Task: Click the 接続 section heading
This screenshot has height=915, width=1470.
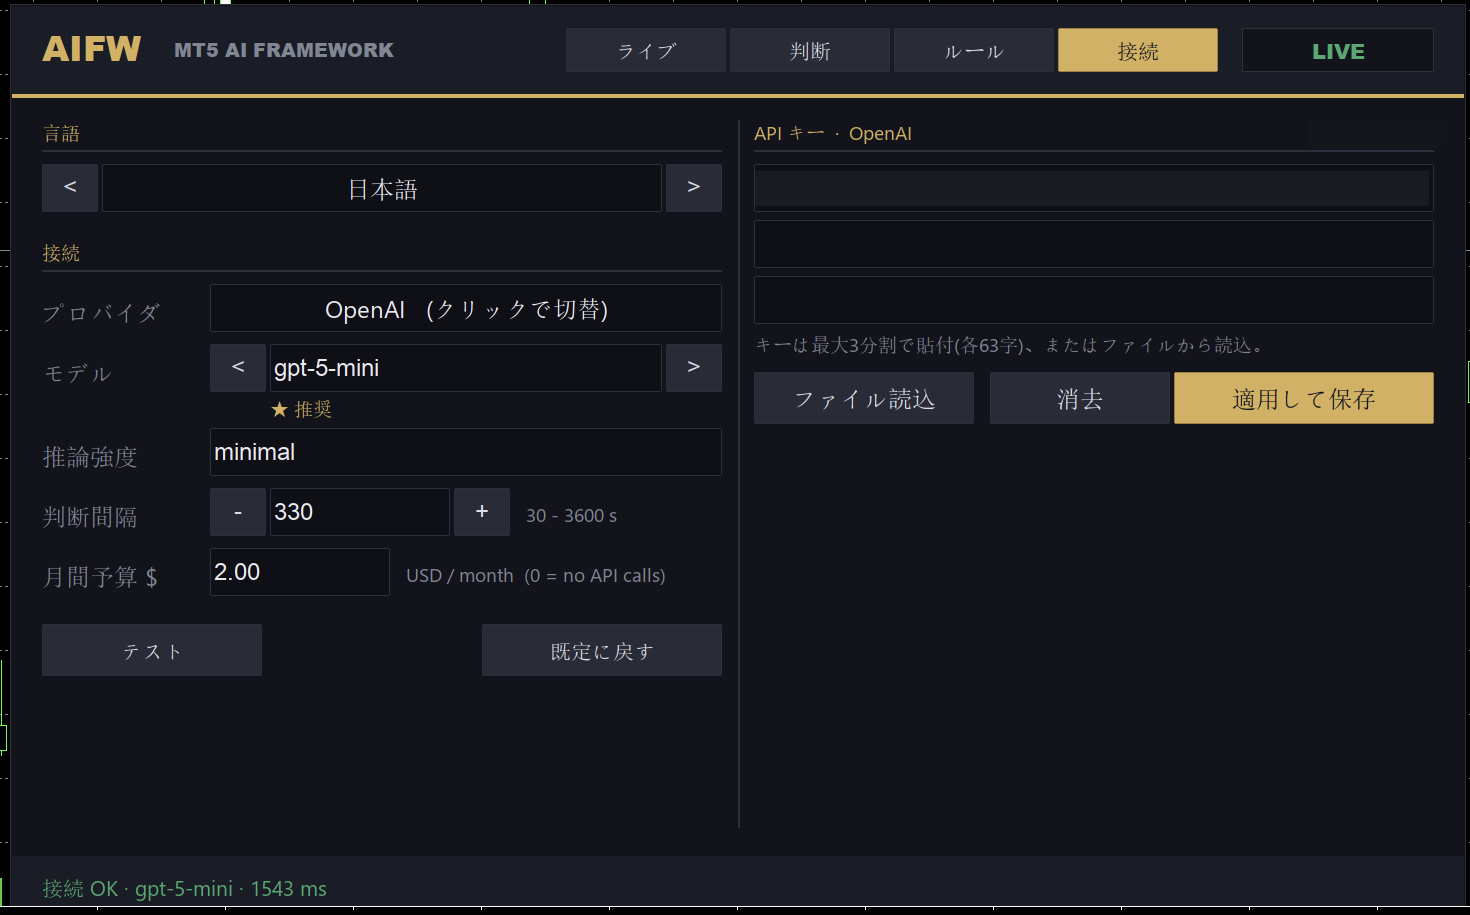Action: click(61, 253)
